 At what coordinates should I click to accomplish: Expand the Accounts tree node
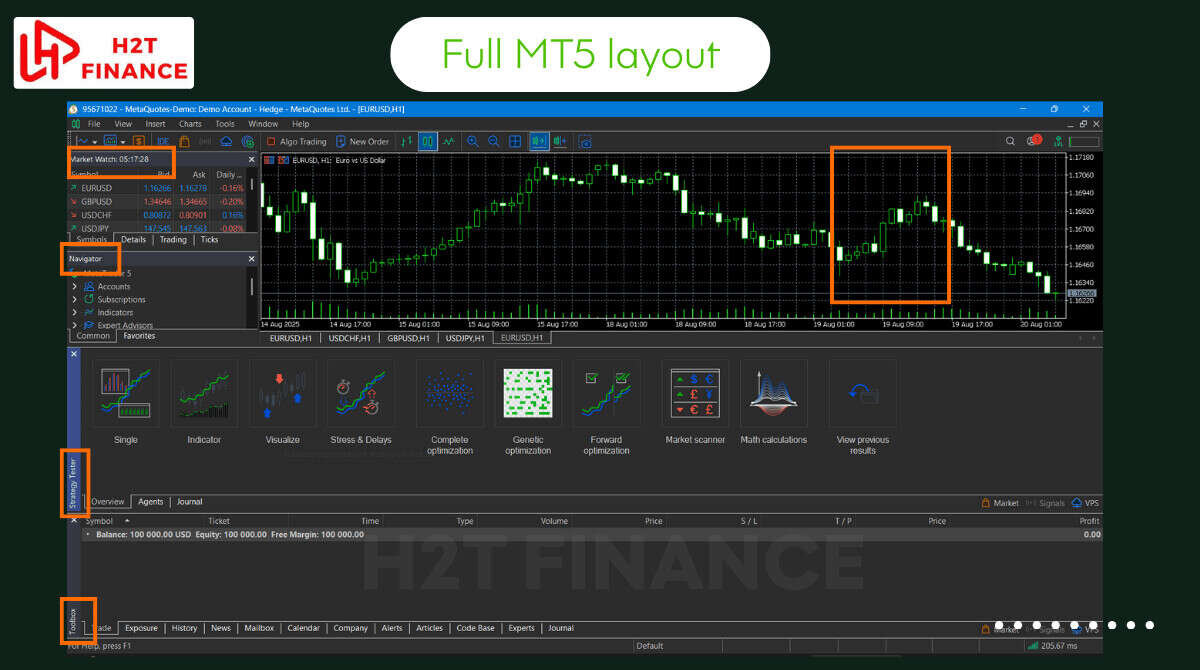(75, 286)
